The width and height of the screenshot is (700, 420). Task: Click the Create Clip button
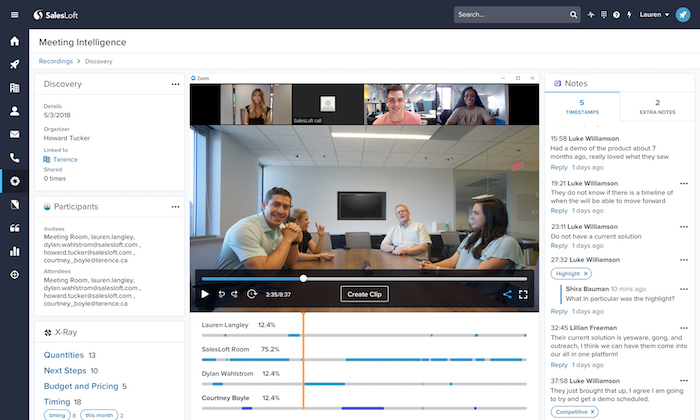pos(364,294)
